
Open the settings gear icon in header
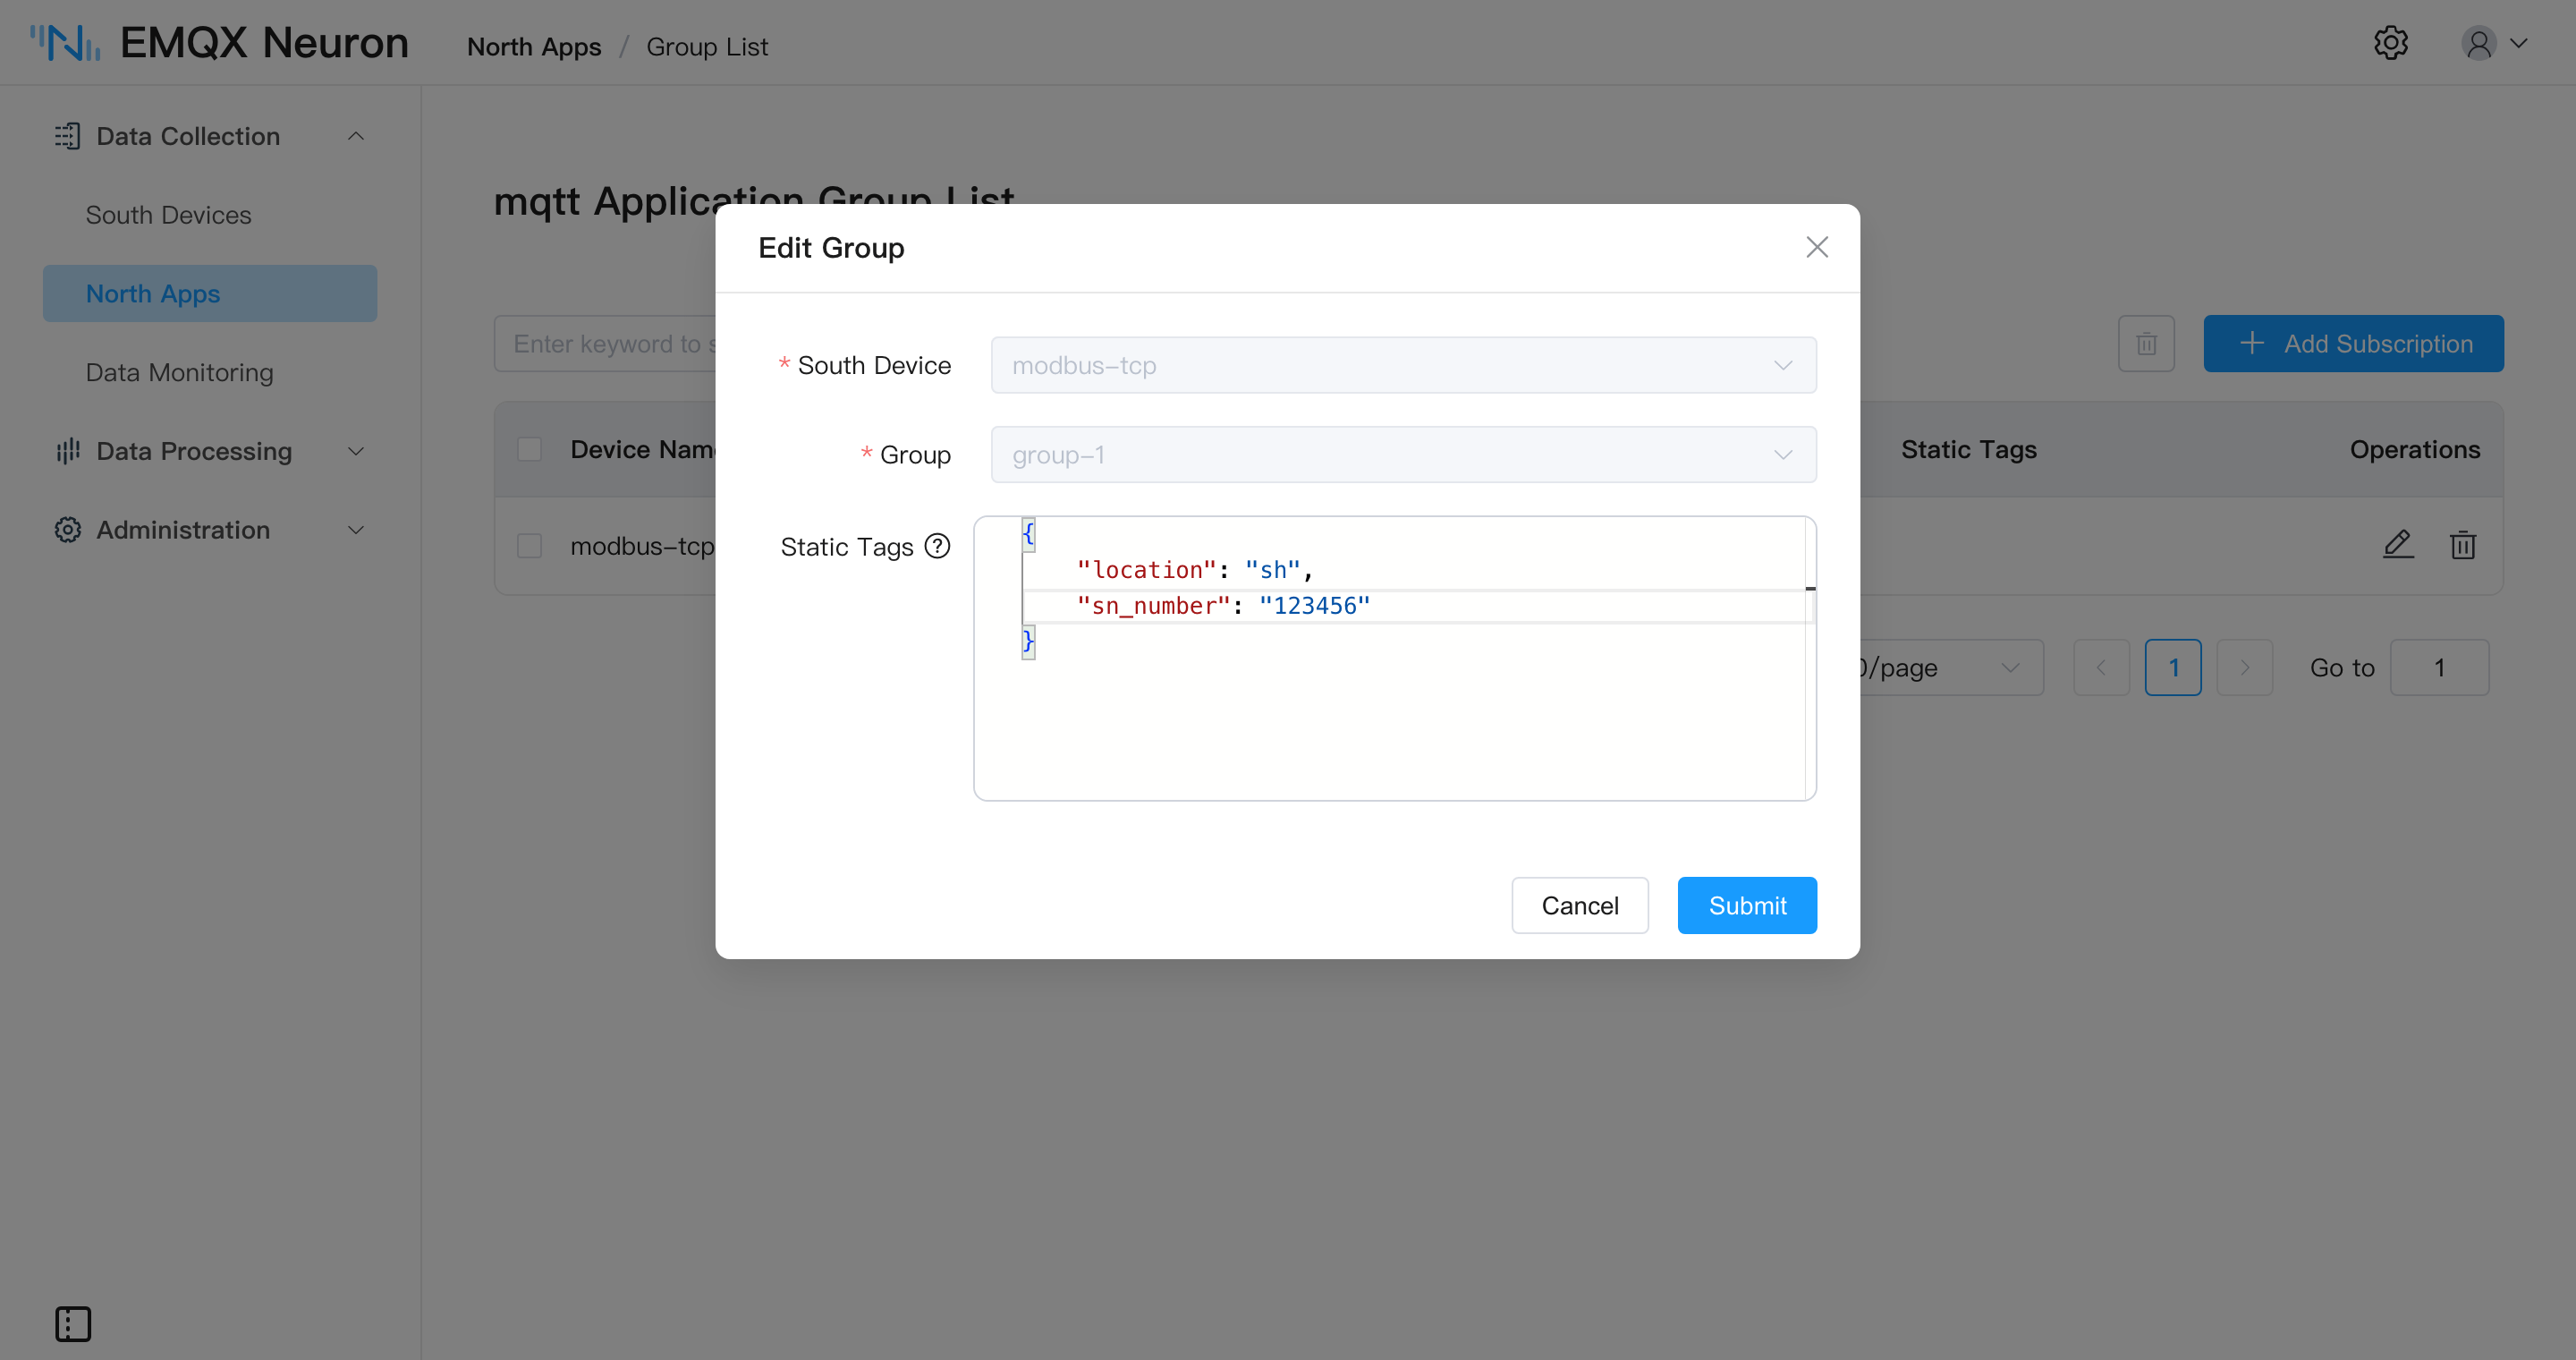(2391, 43)
